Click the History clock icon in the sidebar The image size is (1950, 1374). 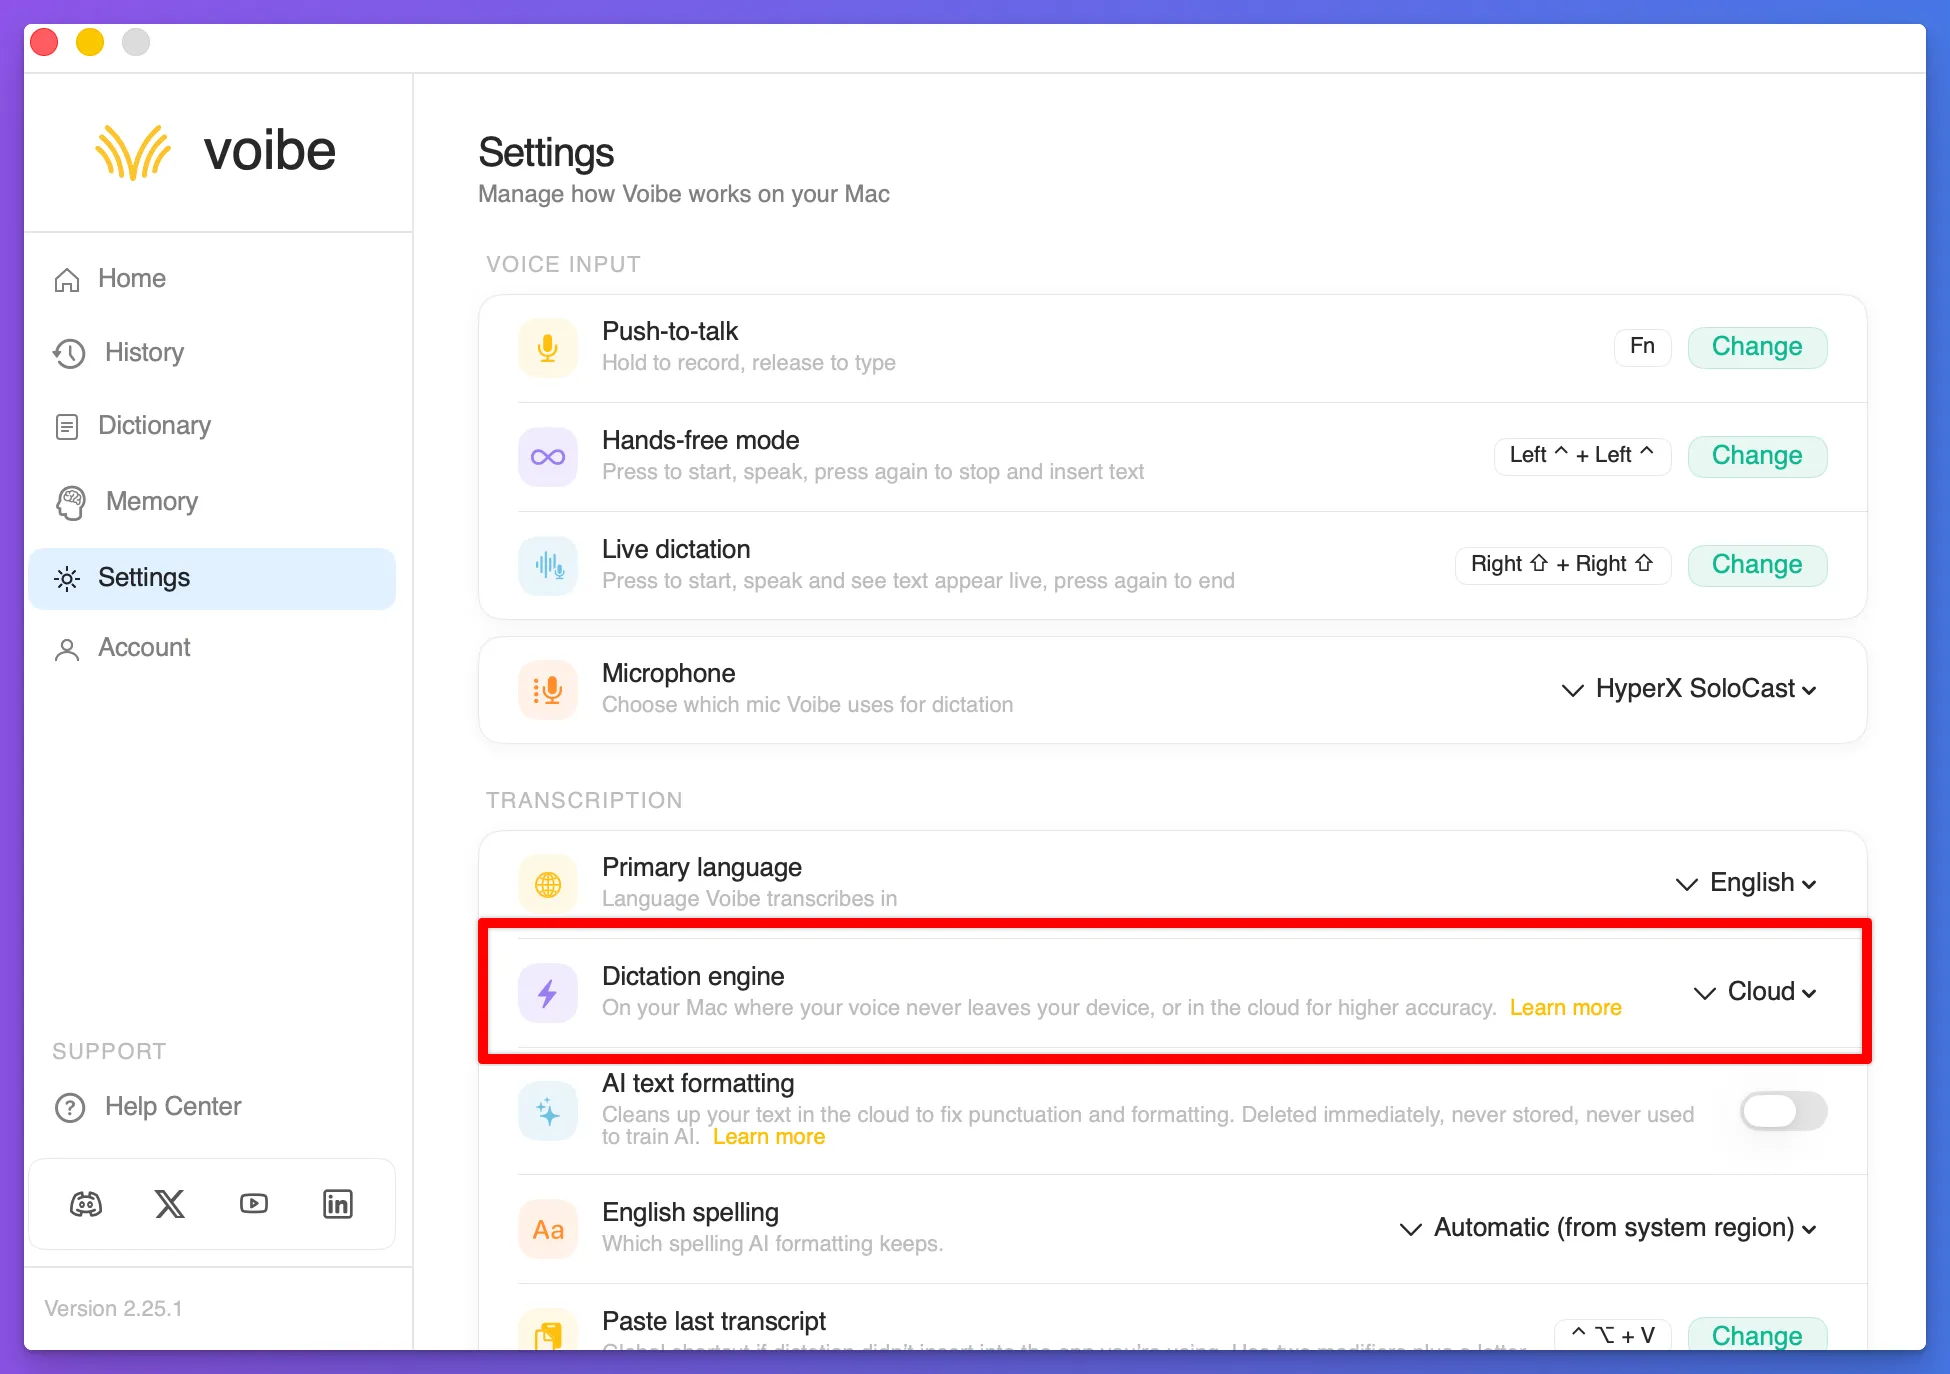pyautogui.click(x=69, y=353)
